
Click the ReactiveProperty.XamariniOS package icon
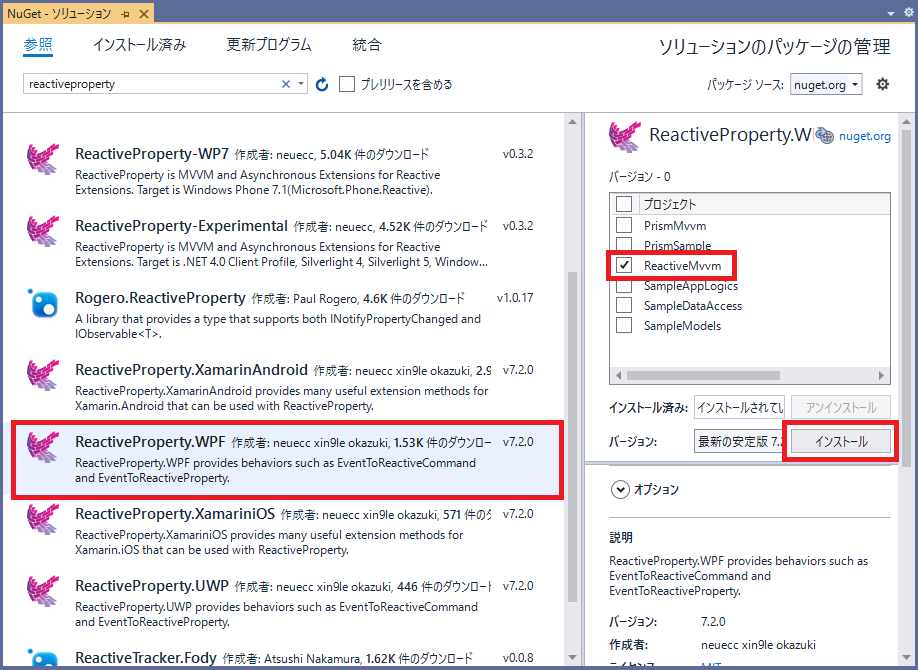click(x=43, y=518)
